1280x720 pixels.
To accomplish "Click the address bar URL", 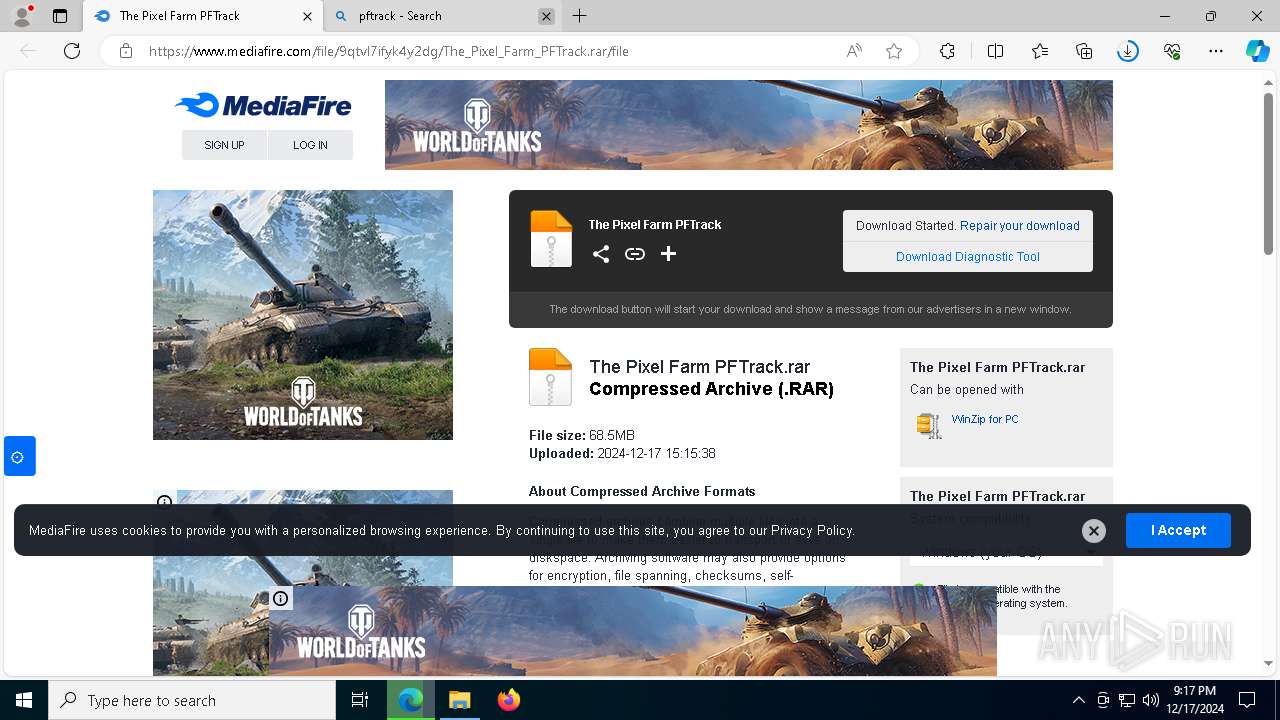I will click(x=389, y=51).
